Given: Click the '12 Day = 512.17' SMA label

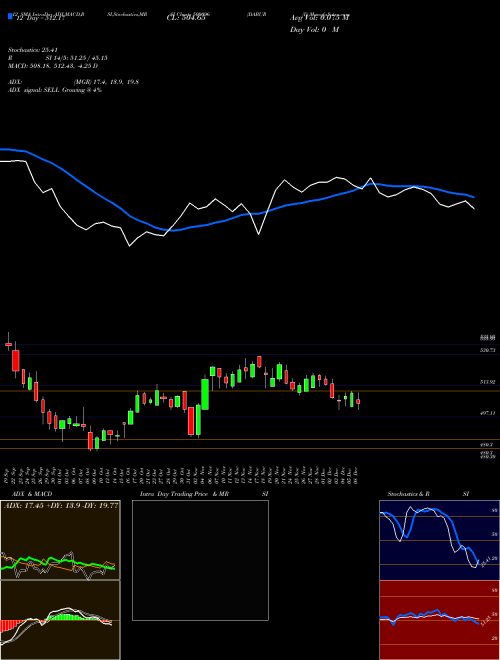Looking at the screenshot, I should [x=38, y=18].
